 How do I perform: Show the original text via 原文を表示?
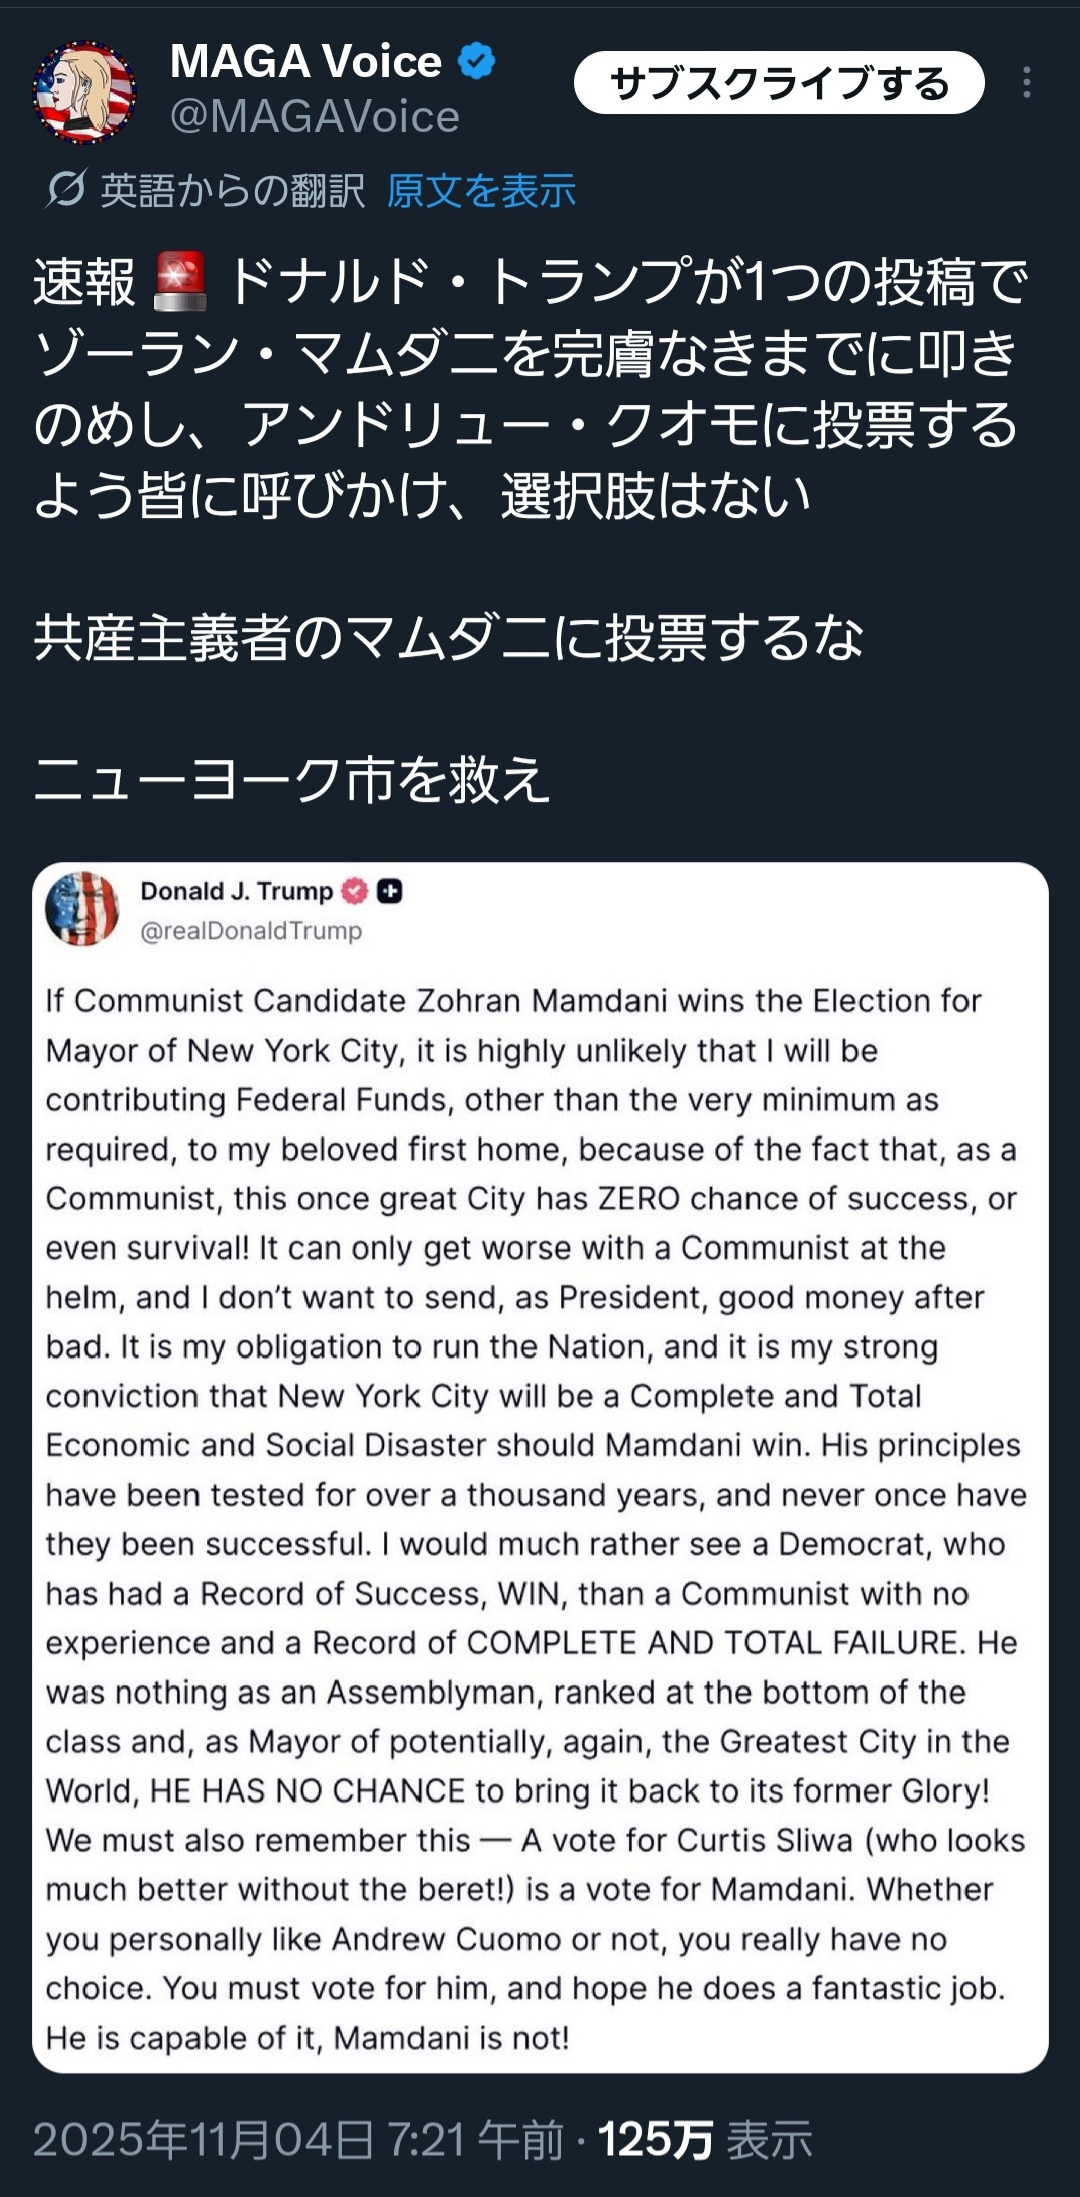[481, 190]
